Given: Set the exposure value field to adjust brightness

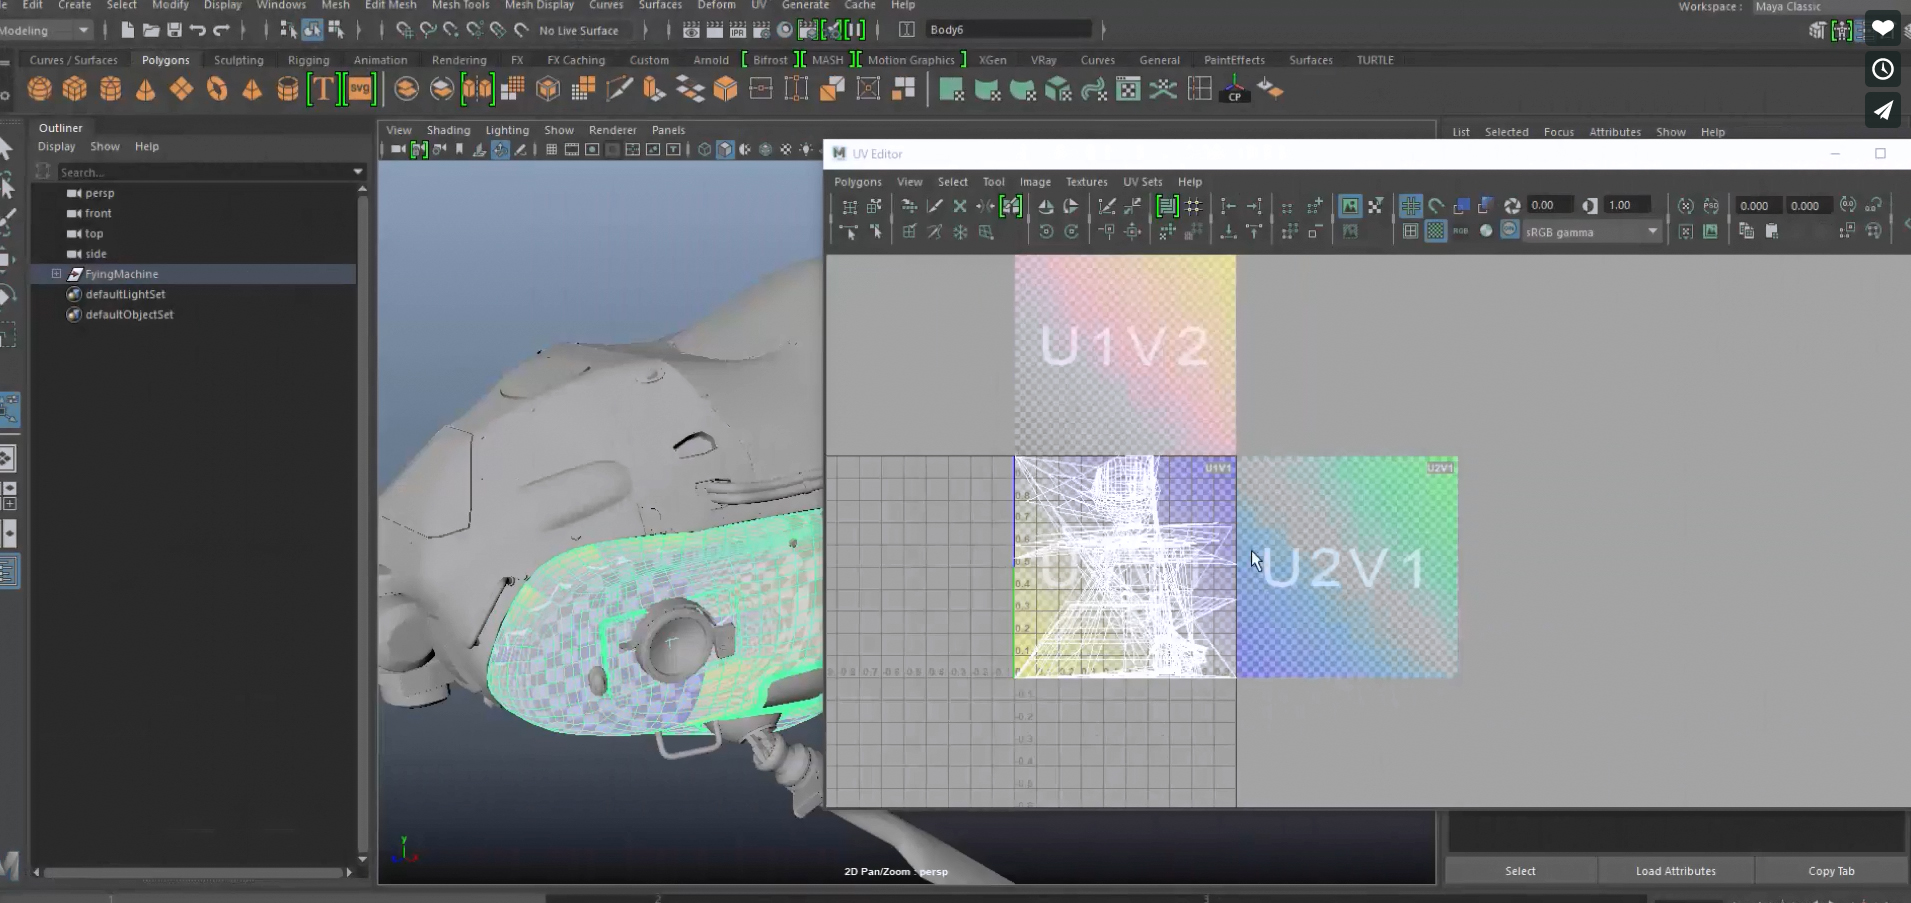Looking at the screenshot, I should pos(1548,205).
